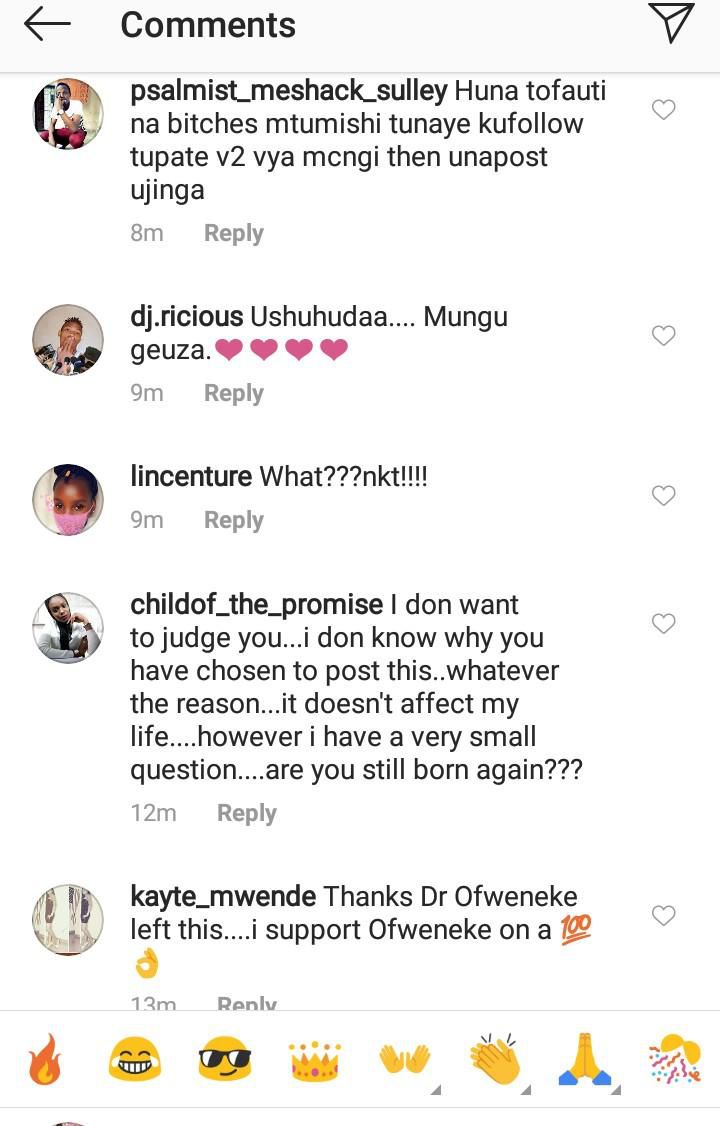Insert the grinning laugh emoji
This screenshot has width=720, height=1126.
[135, 1061]
